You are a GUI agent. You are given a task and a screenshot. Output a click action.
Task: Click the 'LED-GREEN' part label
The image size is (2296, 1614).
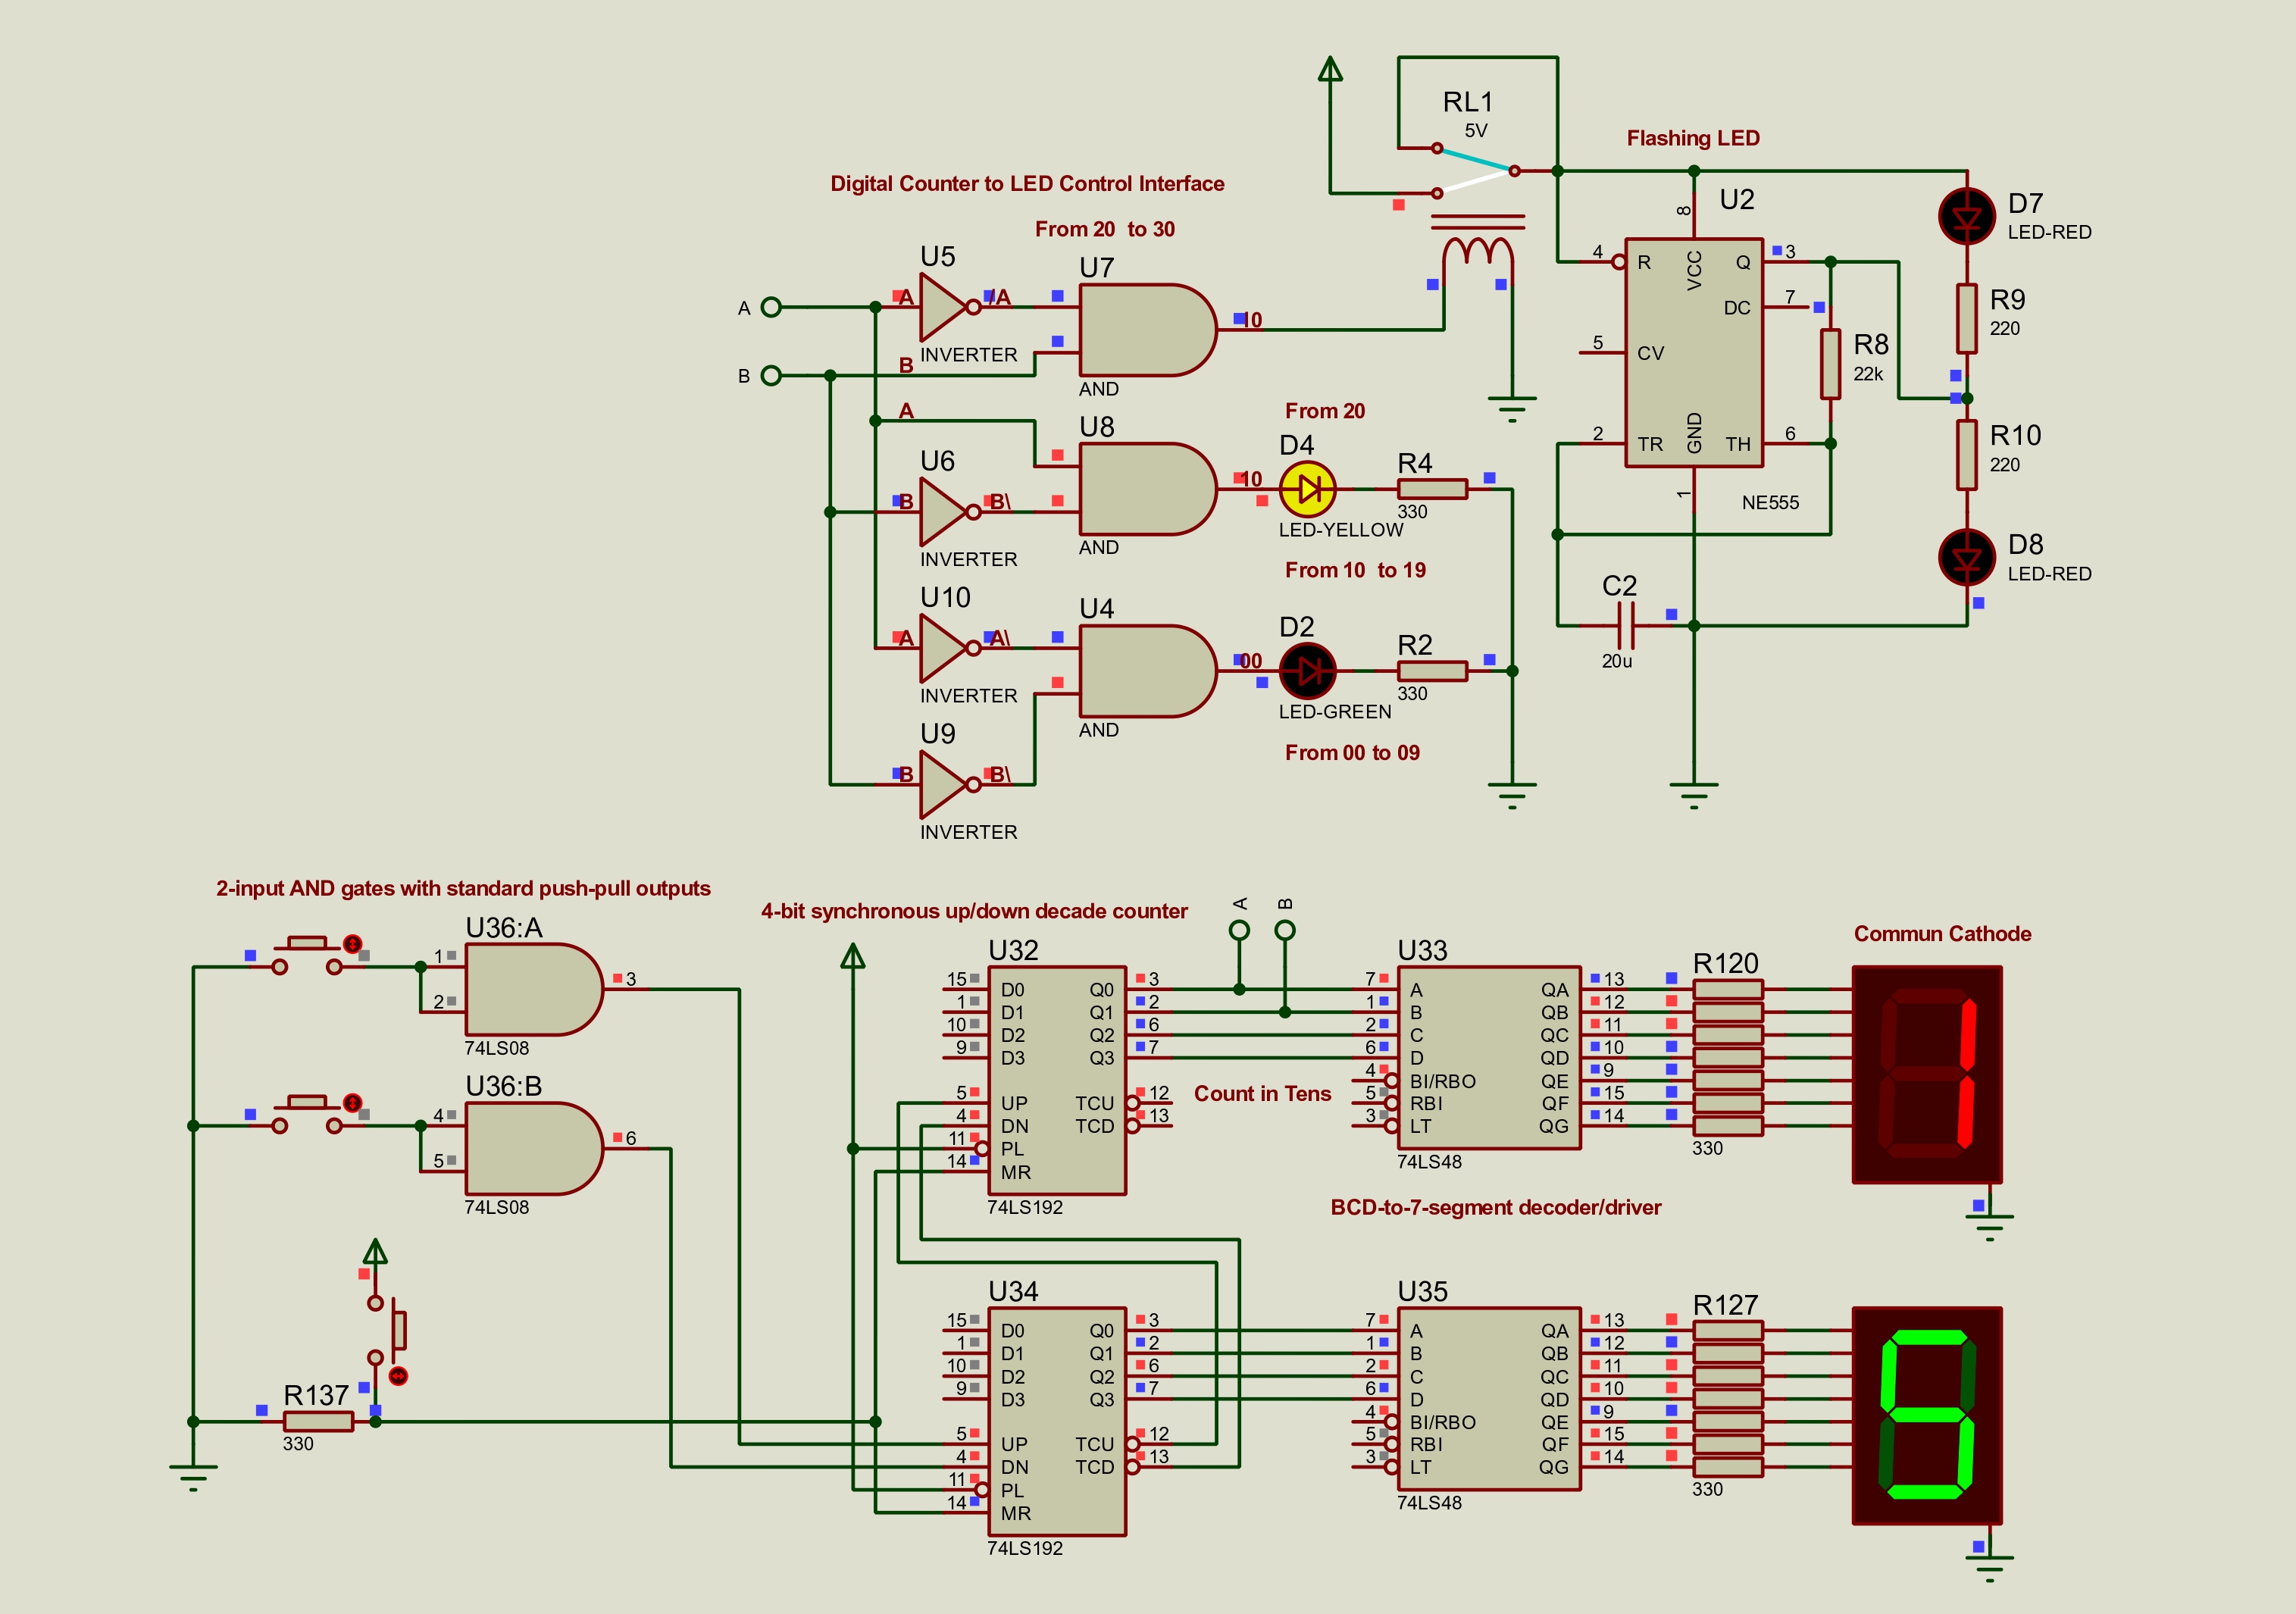pos(1334,712)
